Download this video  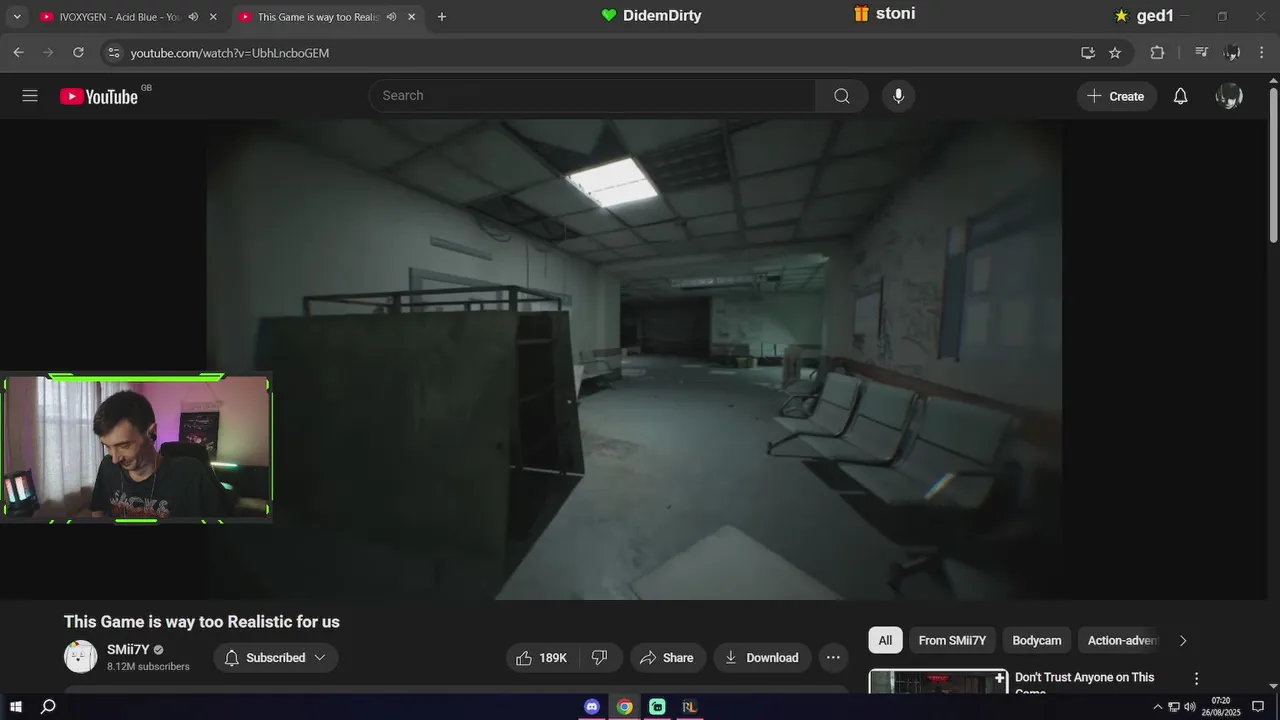click(x=762, y=657)
